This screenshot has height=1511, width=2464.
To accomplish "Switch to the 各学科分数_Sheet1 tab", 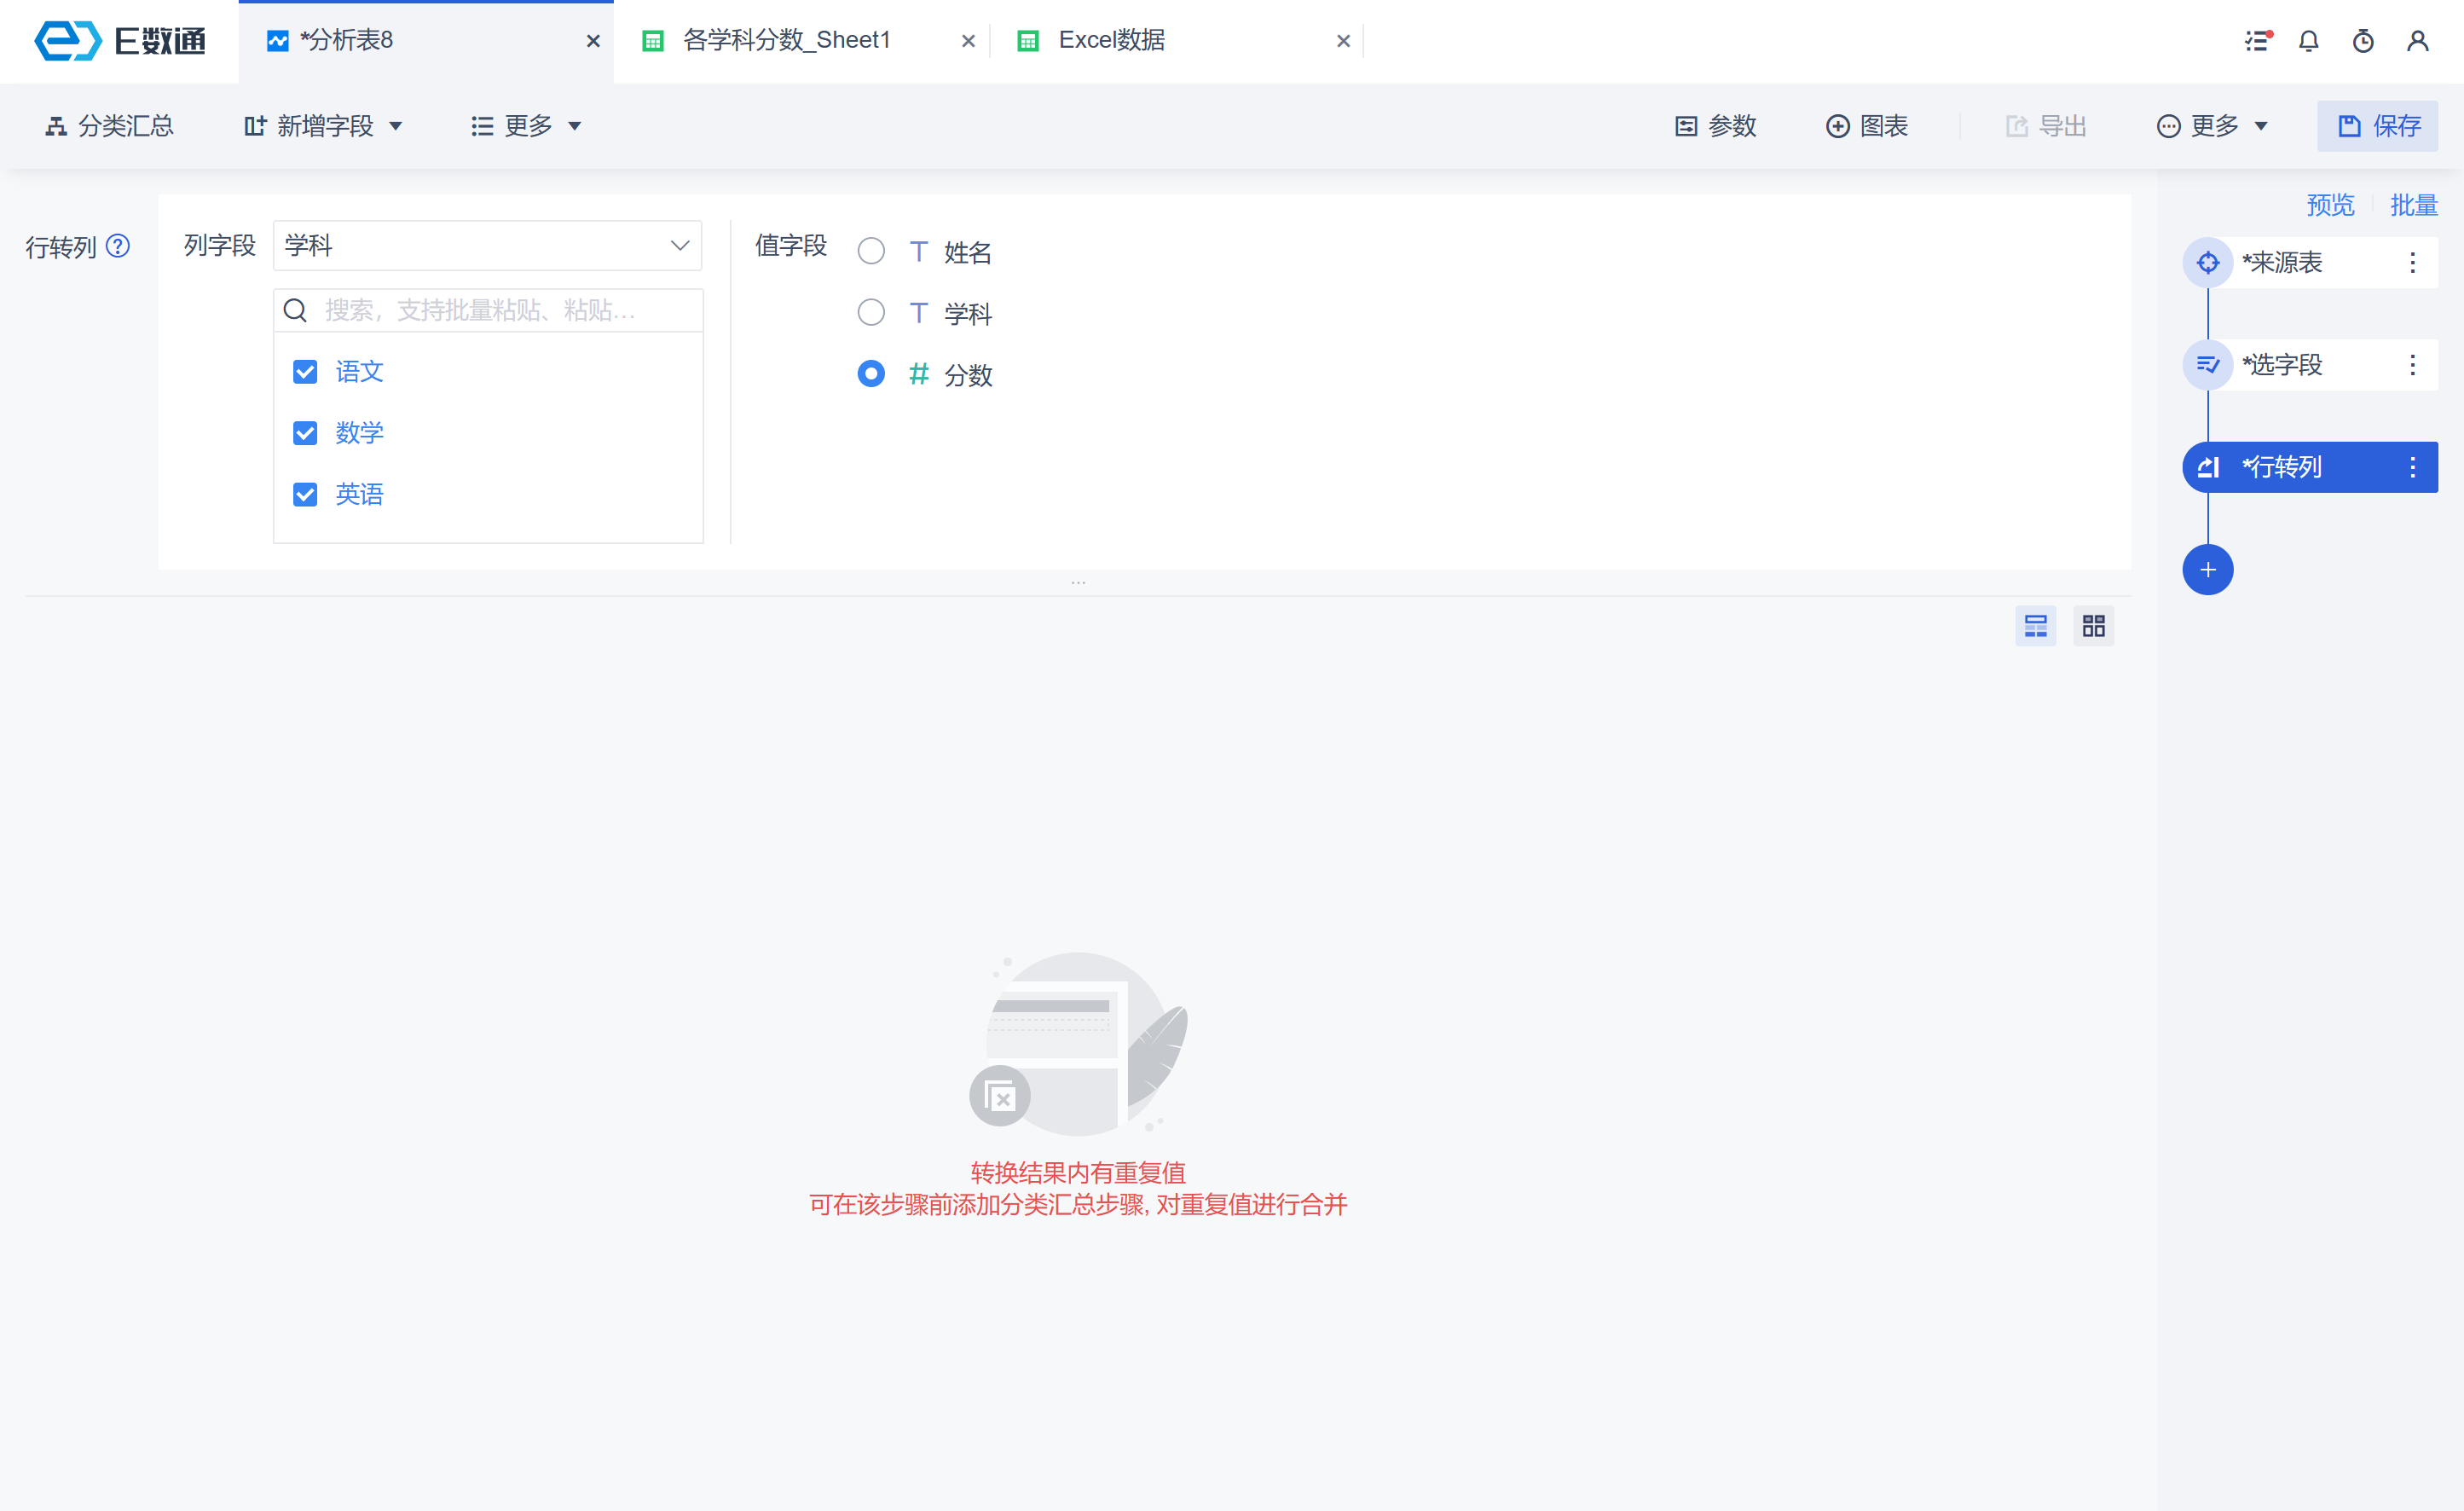I will 786,41.
